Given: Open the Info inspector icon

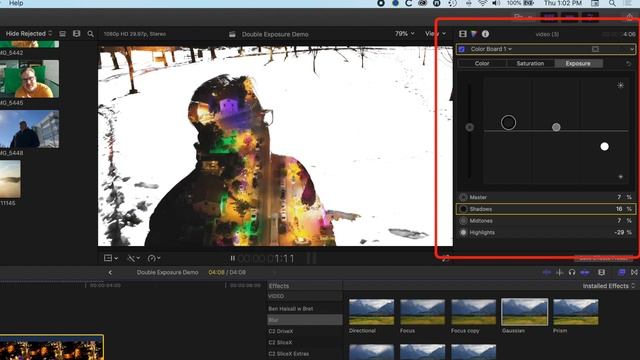Looking at the screenshot, I should pyautogui.click(x=485, y=34).
